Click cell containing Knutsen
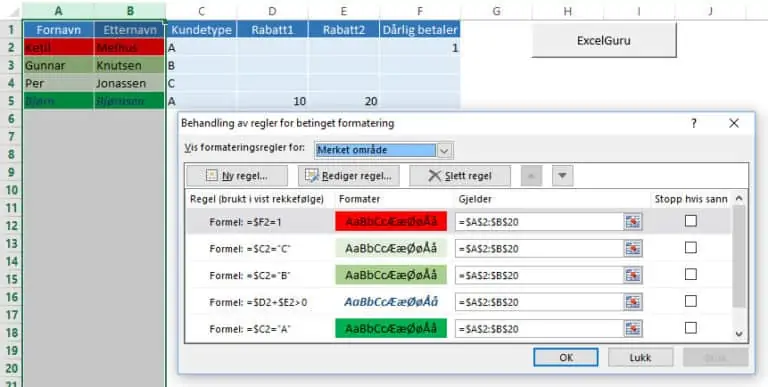Screen dimensions: 768x387 pyautogui.click(x=130, y=65)
